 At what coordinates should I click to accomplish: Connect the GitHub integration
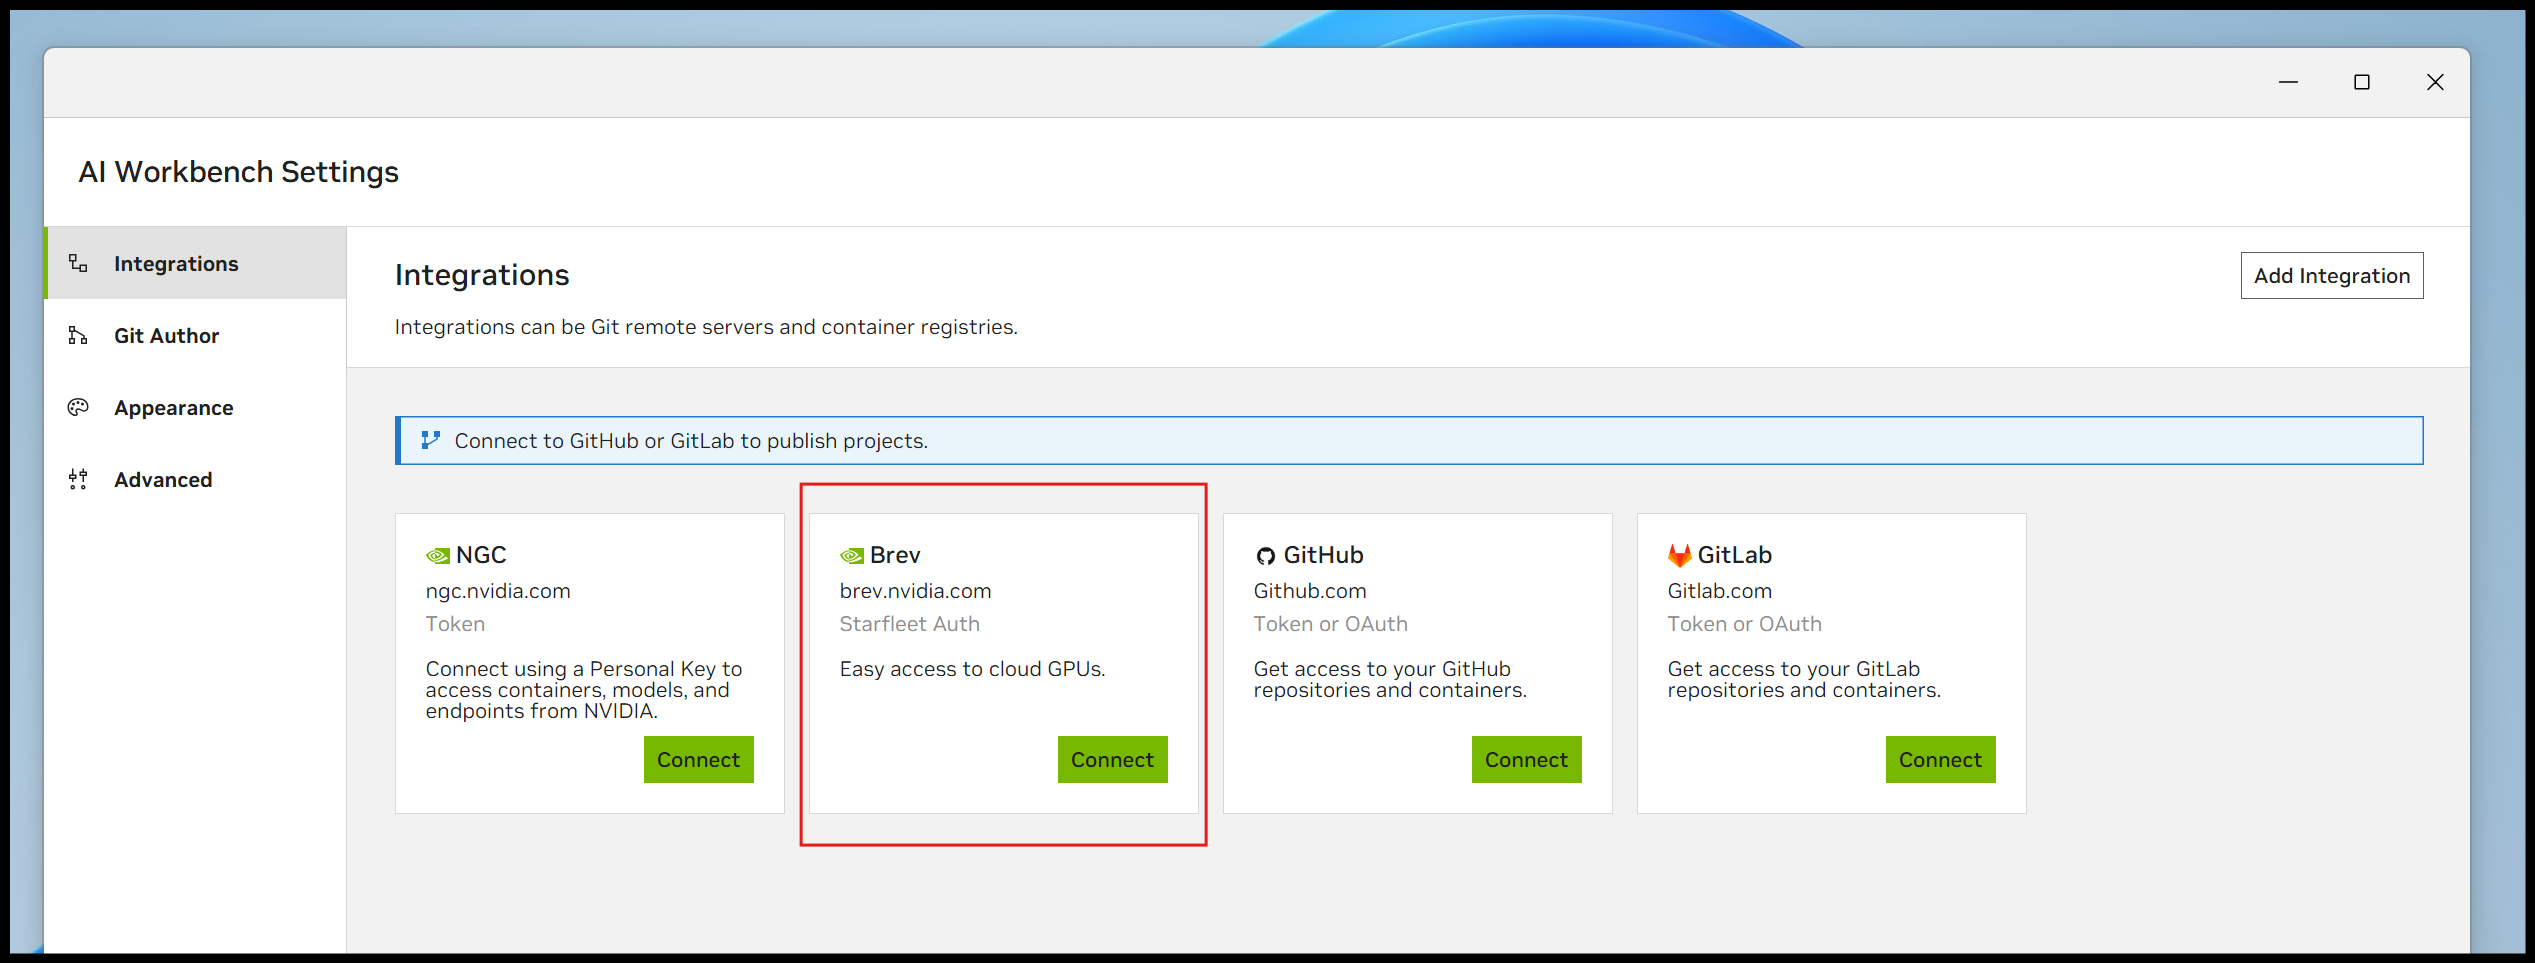[x=1526, y=760]
